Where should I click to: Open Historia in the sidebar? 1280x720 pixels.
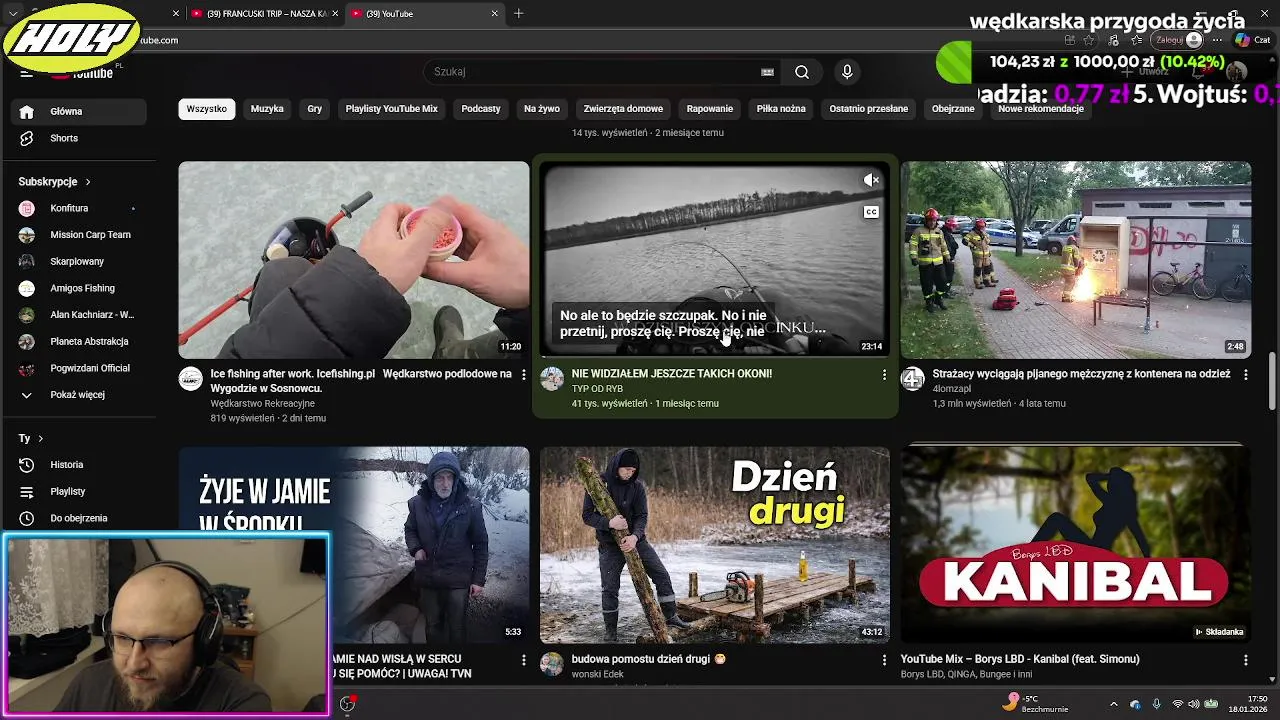[80, 465]
